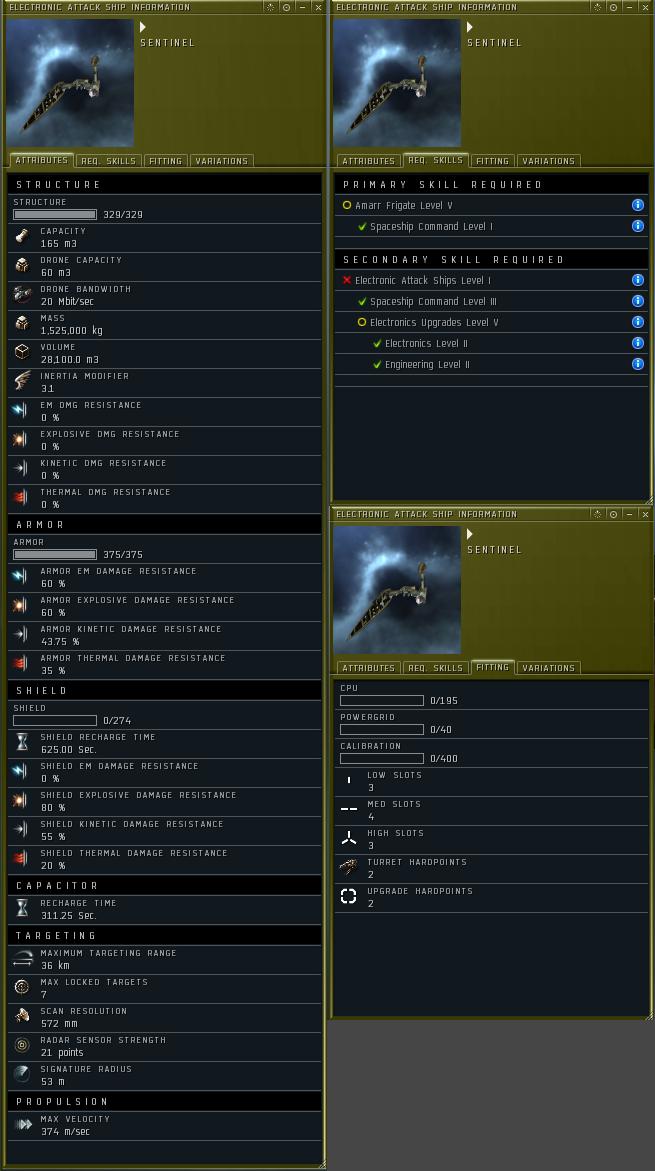Open info for Electronic Attack Ships Level I
This screenshot has height=1171, width=655.
(638, 280)
